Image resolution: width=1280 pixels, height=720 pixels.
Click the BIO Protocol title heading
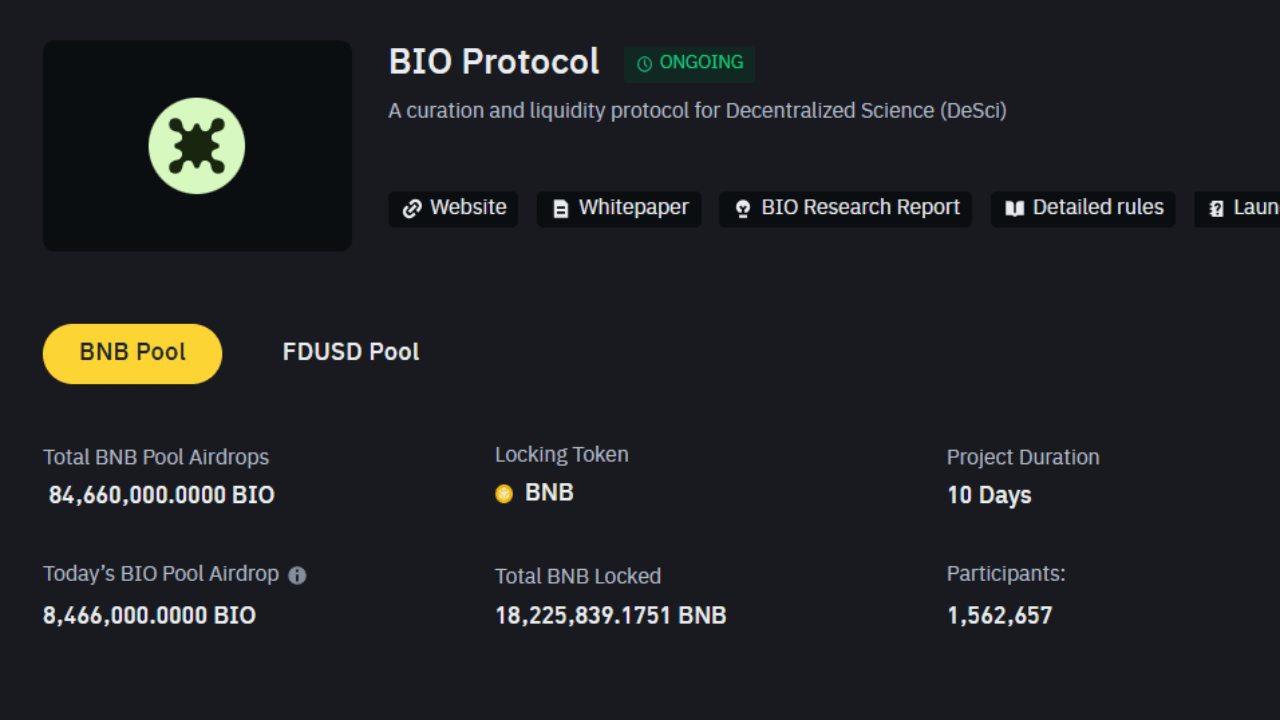pyautogui.click(x=494, y=61)
